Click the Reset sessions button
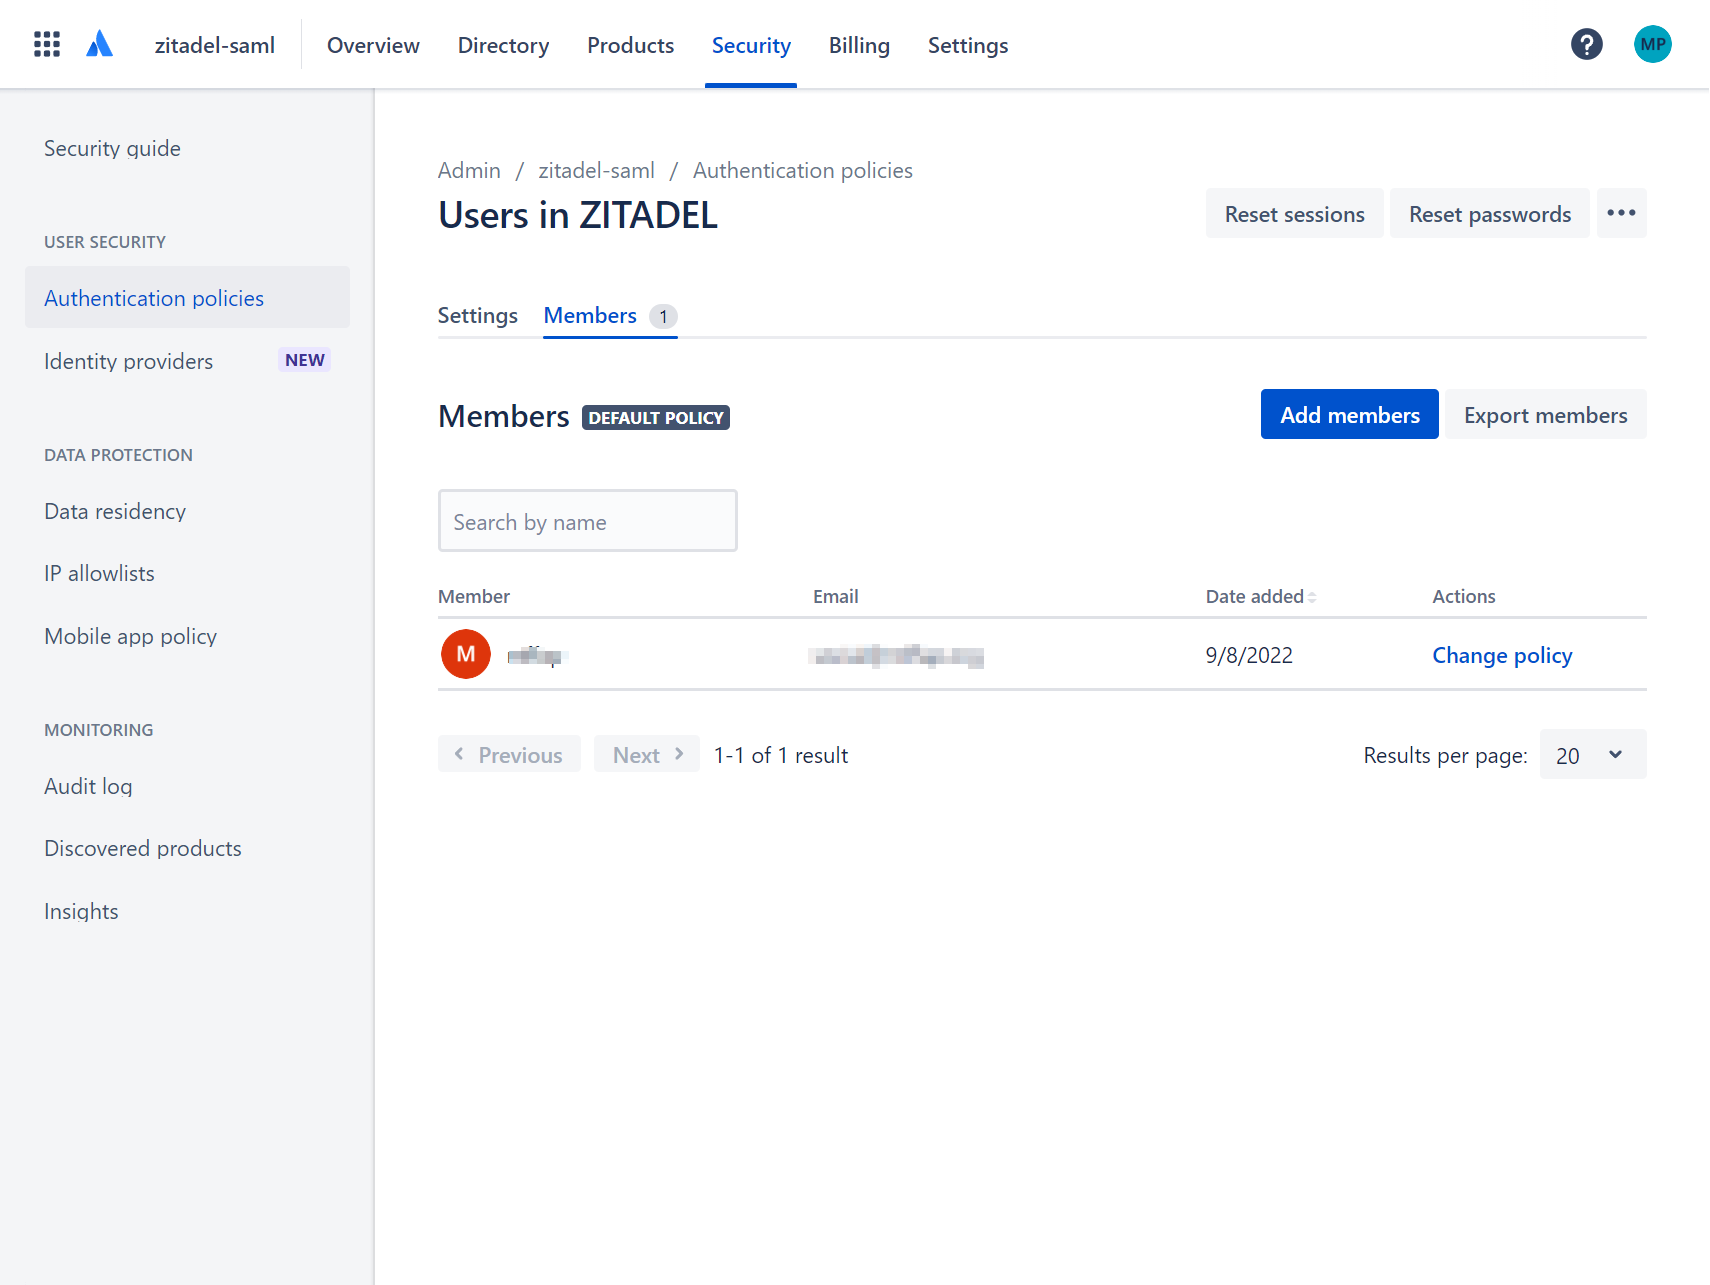Screen dimensions: 1710x1285 [1294, 214]
